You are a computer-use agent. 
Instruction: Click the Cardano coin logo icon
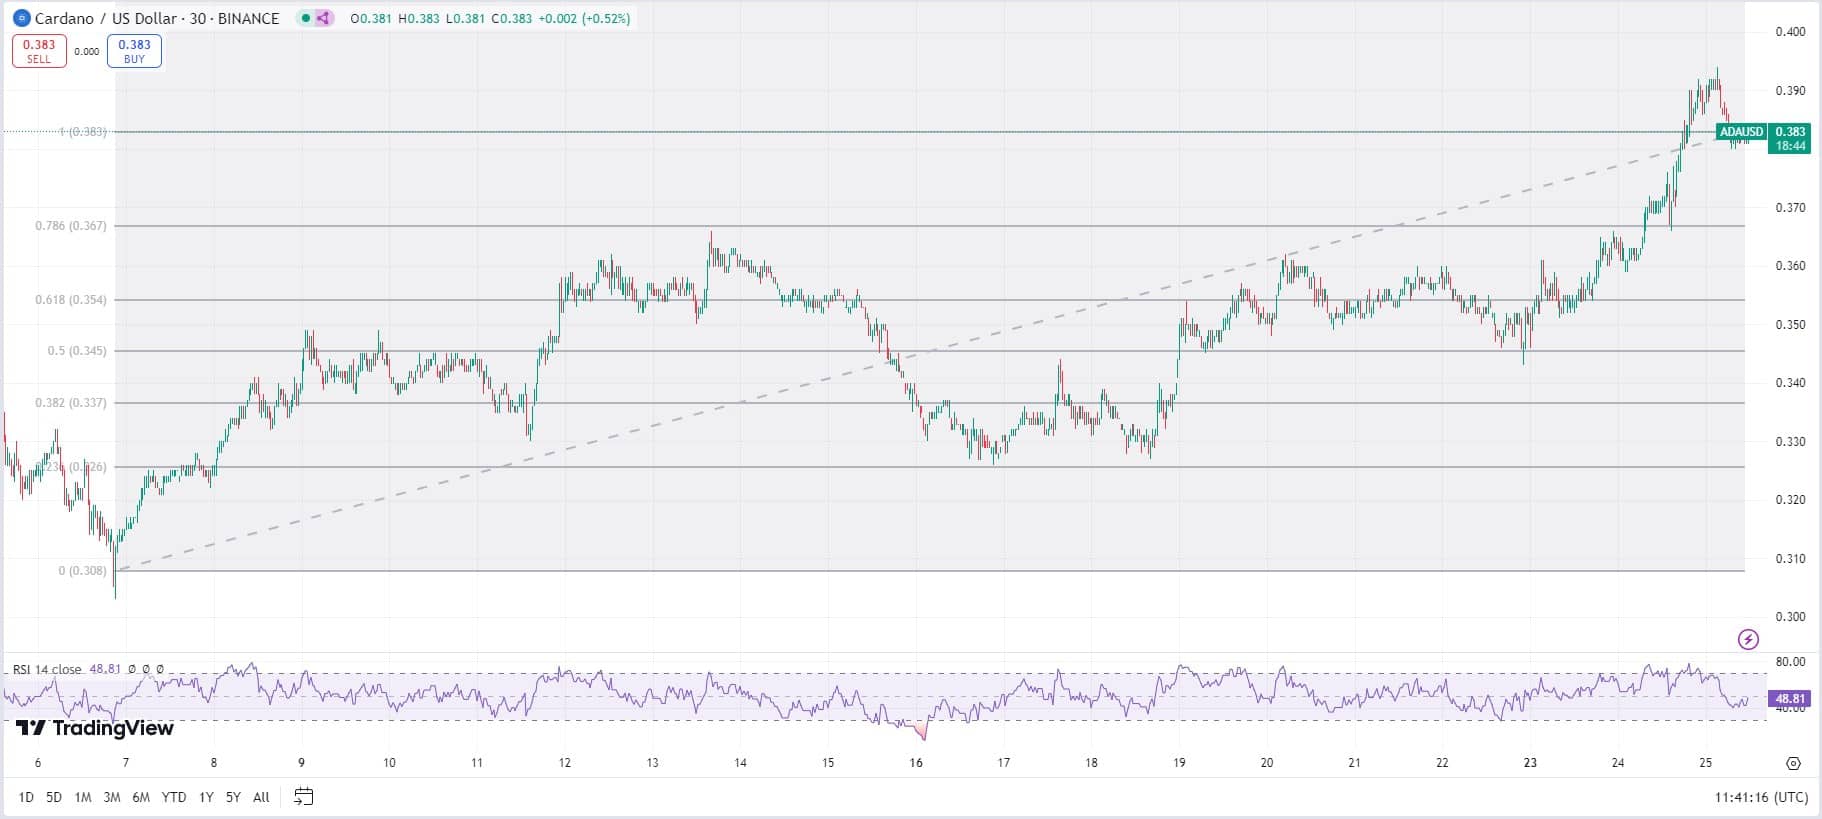click(22, 18)
